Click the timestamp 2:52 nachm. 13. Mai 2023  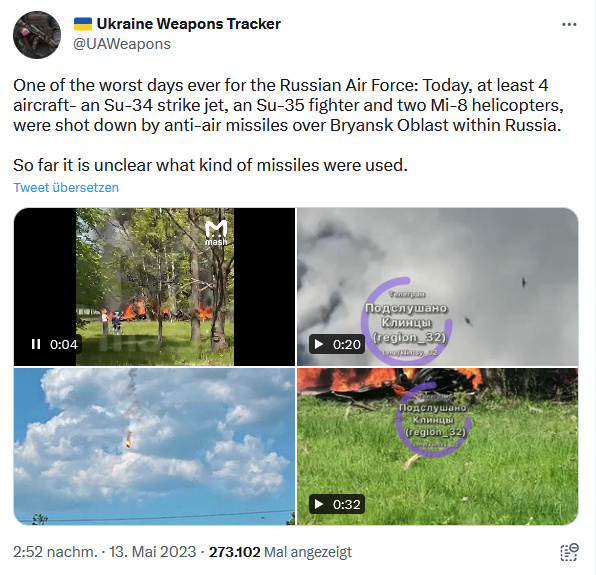coord(105,552)
